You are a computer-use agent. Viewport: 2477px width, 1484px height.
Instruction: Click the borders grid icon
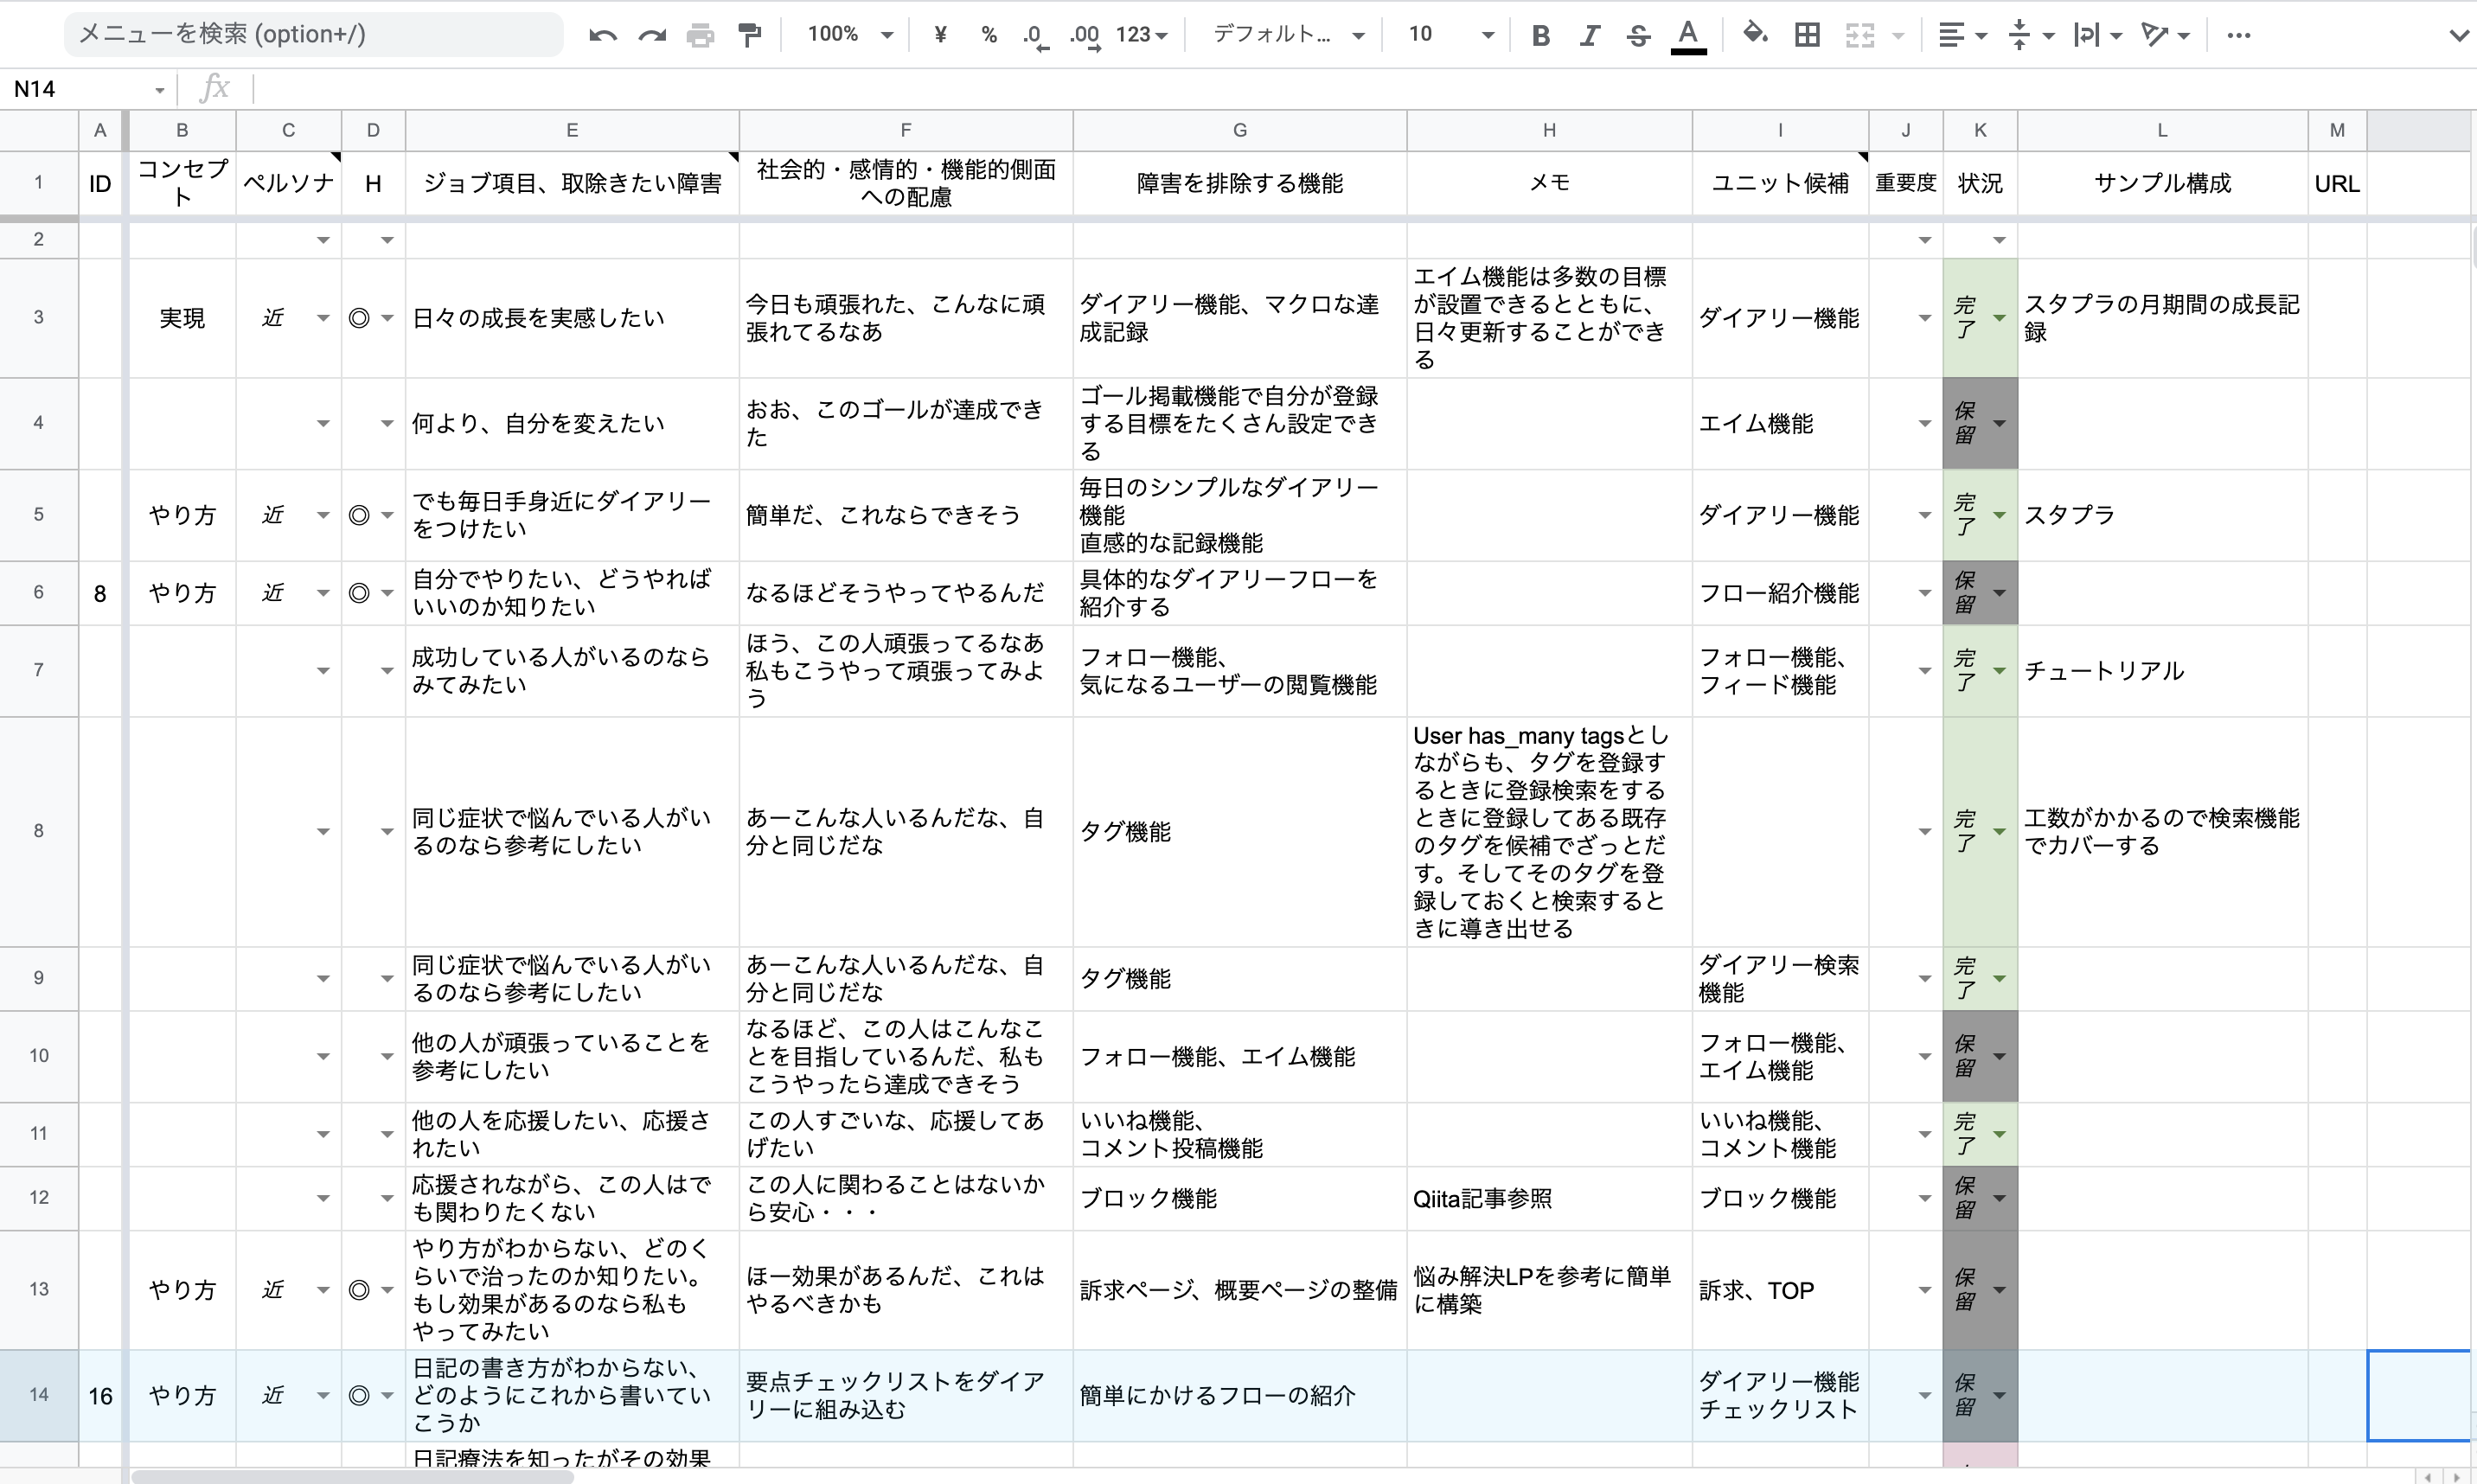tap(1807, 35)
